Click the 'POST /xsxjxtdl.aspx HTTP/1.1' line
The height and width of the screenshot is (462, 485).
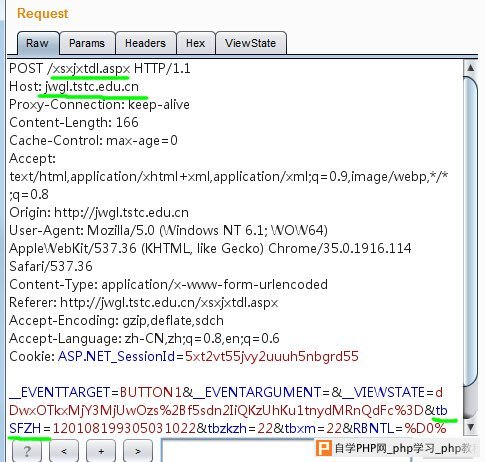100,69
